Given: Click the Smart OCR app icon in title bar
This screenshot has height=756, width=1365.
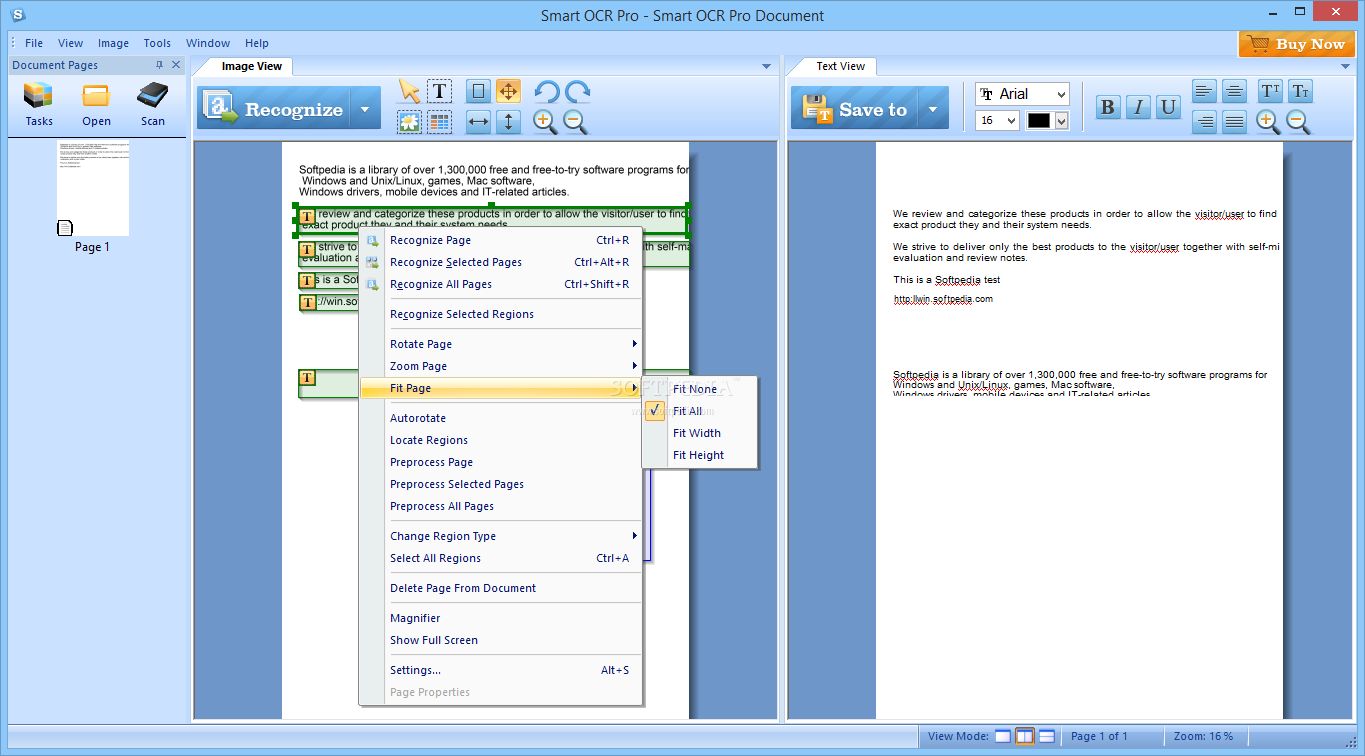Looking at the screenshot, I should [x=17, y=14].
